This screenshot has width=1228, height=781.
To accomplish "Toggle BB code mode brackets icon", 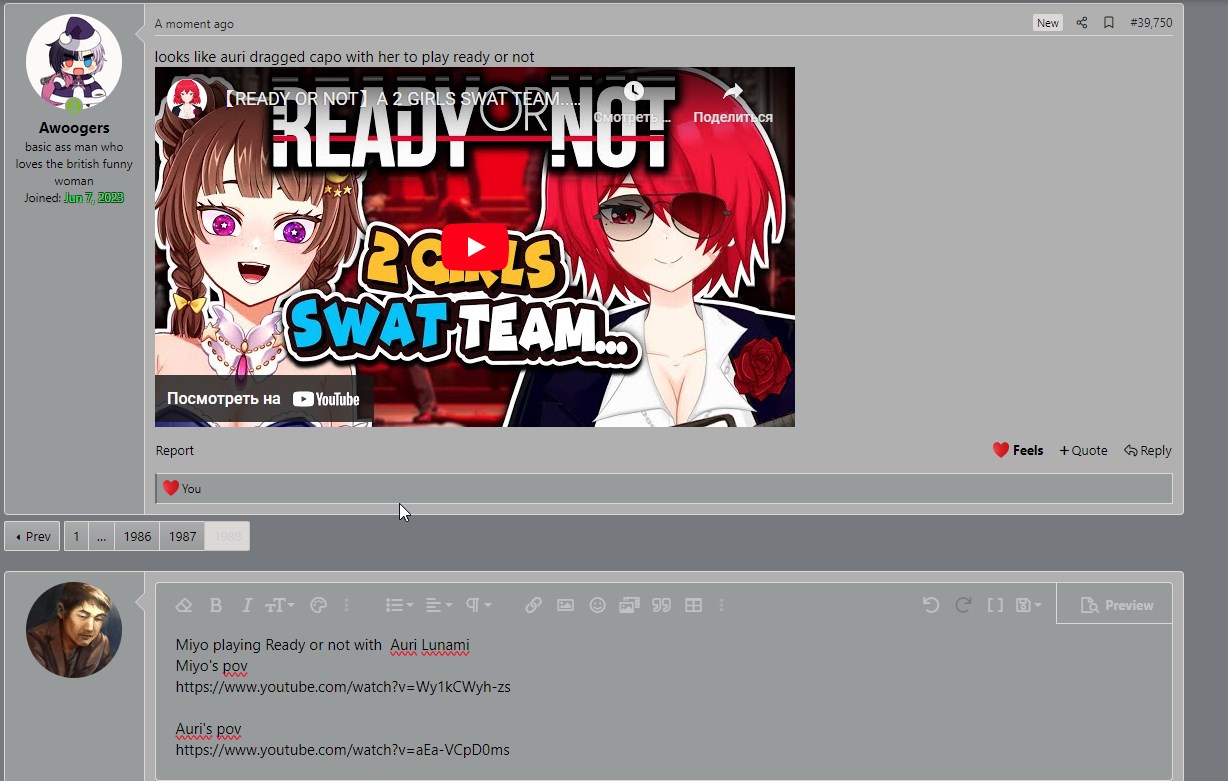I will pyautogui.click(x=995, y=605).
